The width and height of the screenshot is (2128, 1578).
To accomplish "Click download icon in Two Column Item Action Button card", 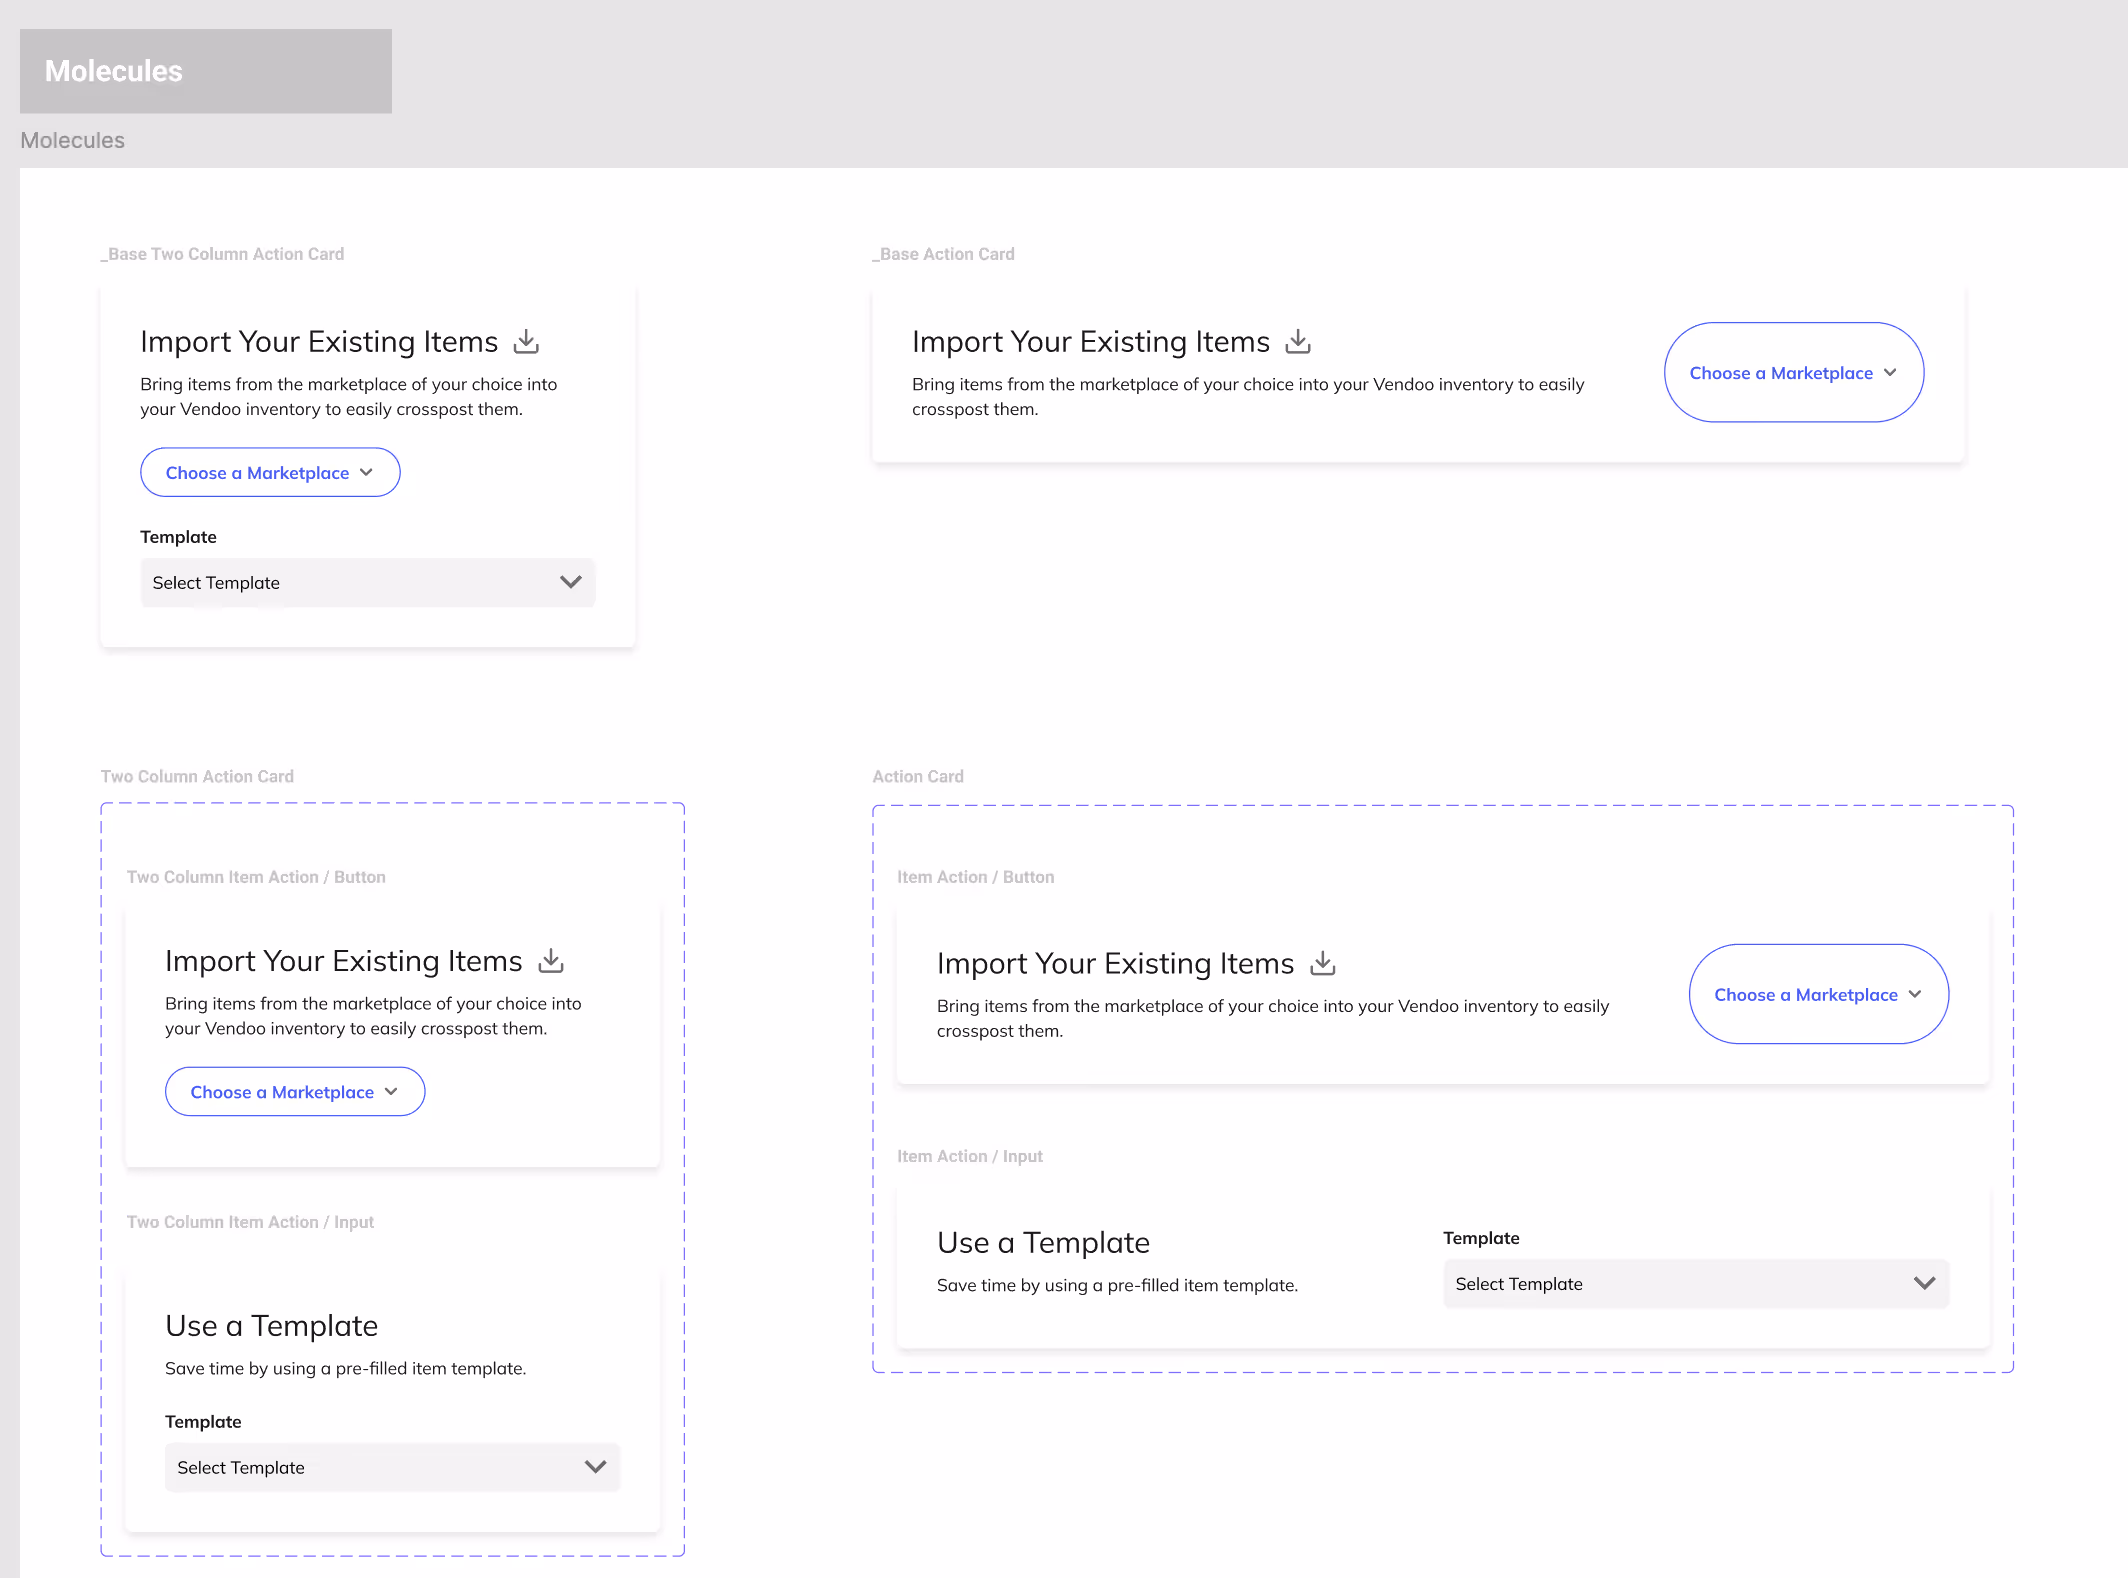I will [x=551, y=961].
